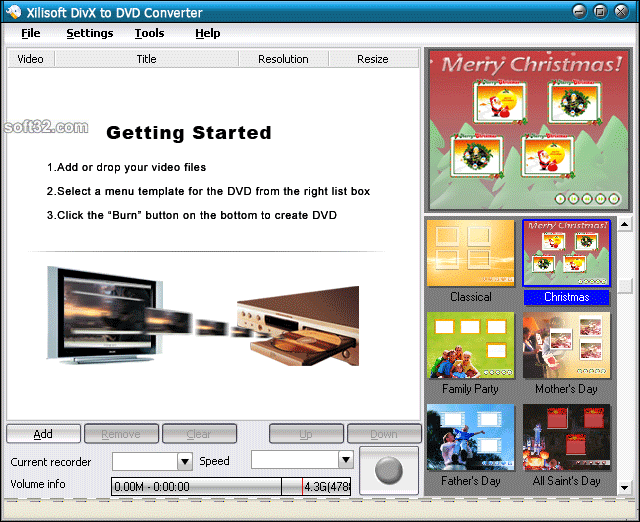Image resolution: width=640 pixels, height=522 pixels.
Task: Pick the Father's Day template
Action: pos(471,438)
